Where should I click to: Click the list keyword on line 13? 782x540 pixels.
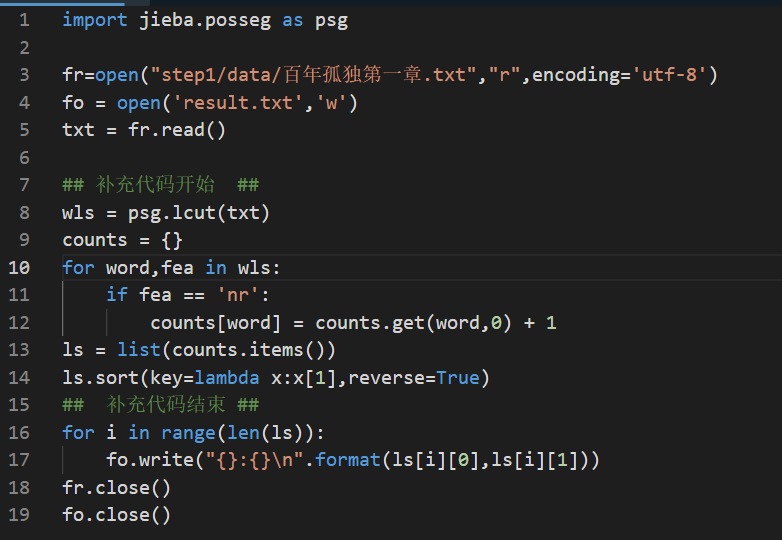[x=138, y=350]
